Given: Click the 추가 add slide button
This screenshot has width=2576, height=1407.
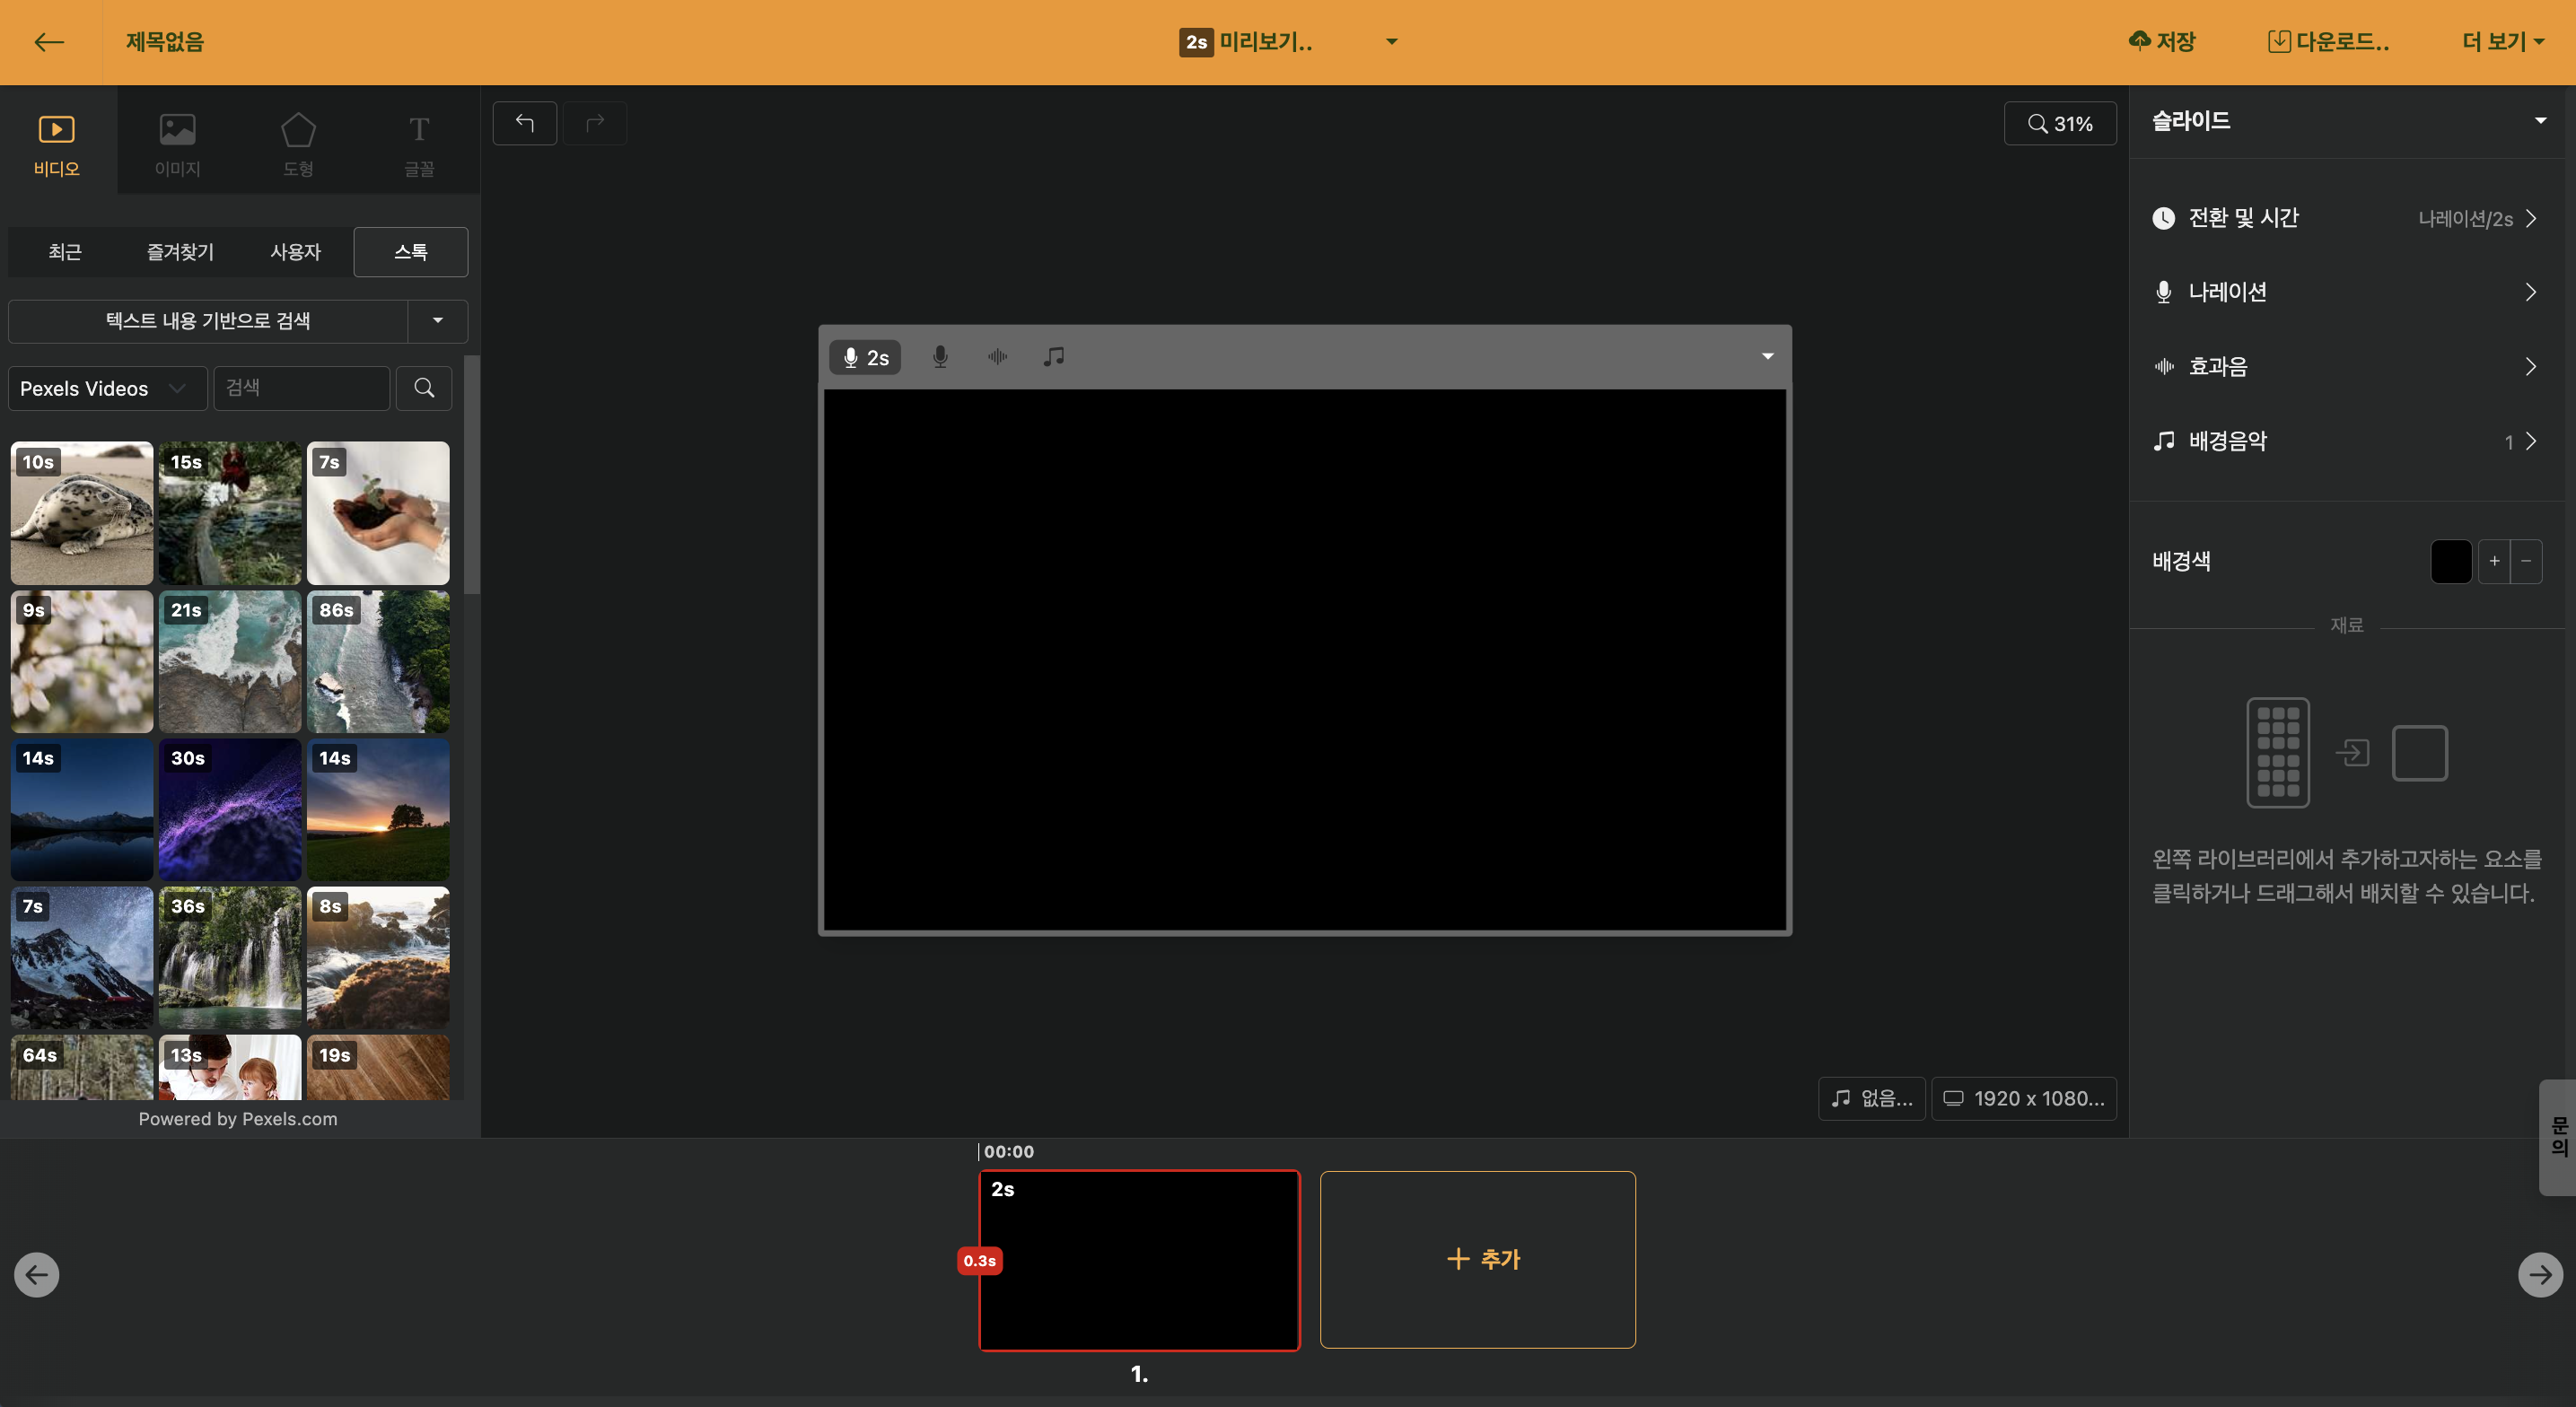Looking at the screenshot, I should pos(1477,1259).
